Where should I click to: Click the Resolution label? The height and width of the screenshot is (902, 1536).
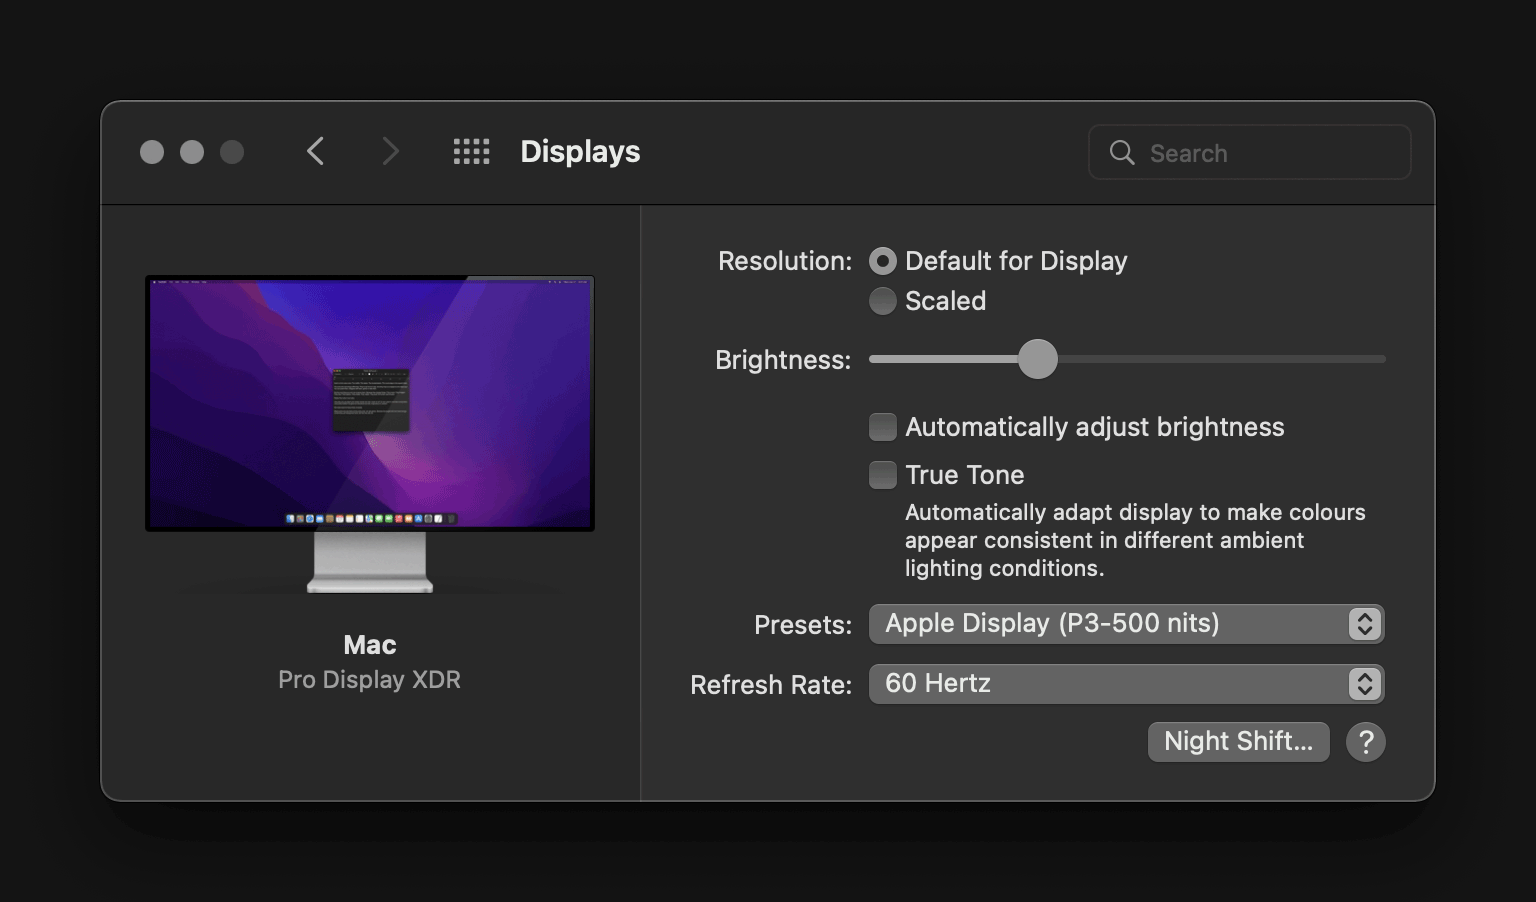pyautogui.click(x=785, y=261)
